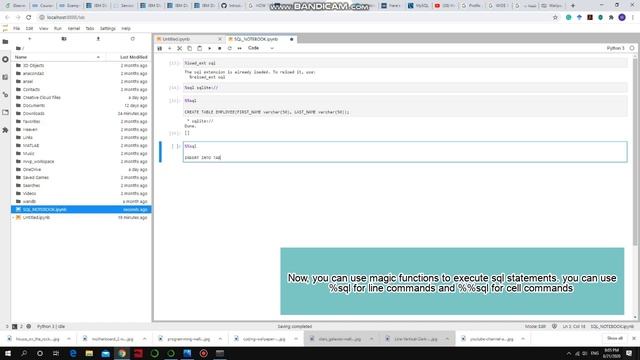Interrupt the kernel with the stop icon
This screenshot has height=360, width=640.
(x=220, y=48)
